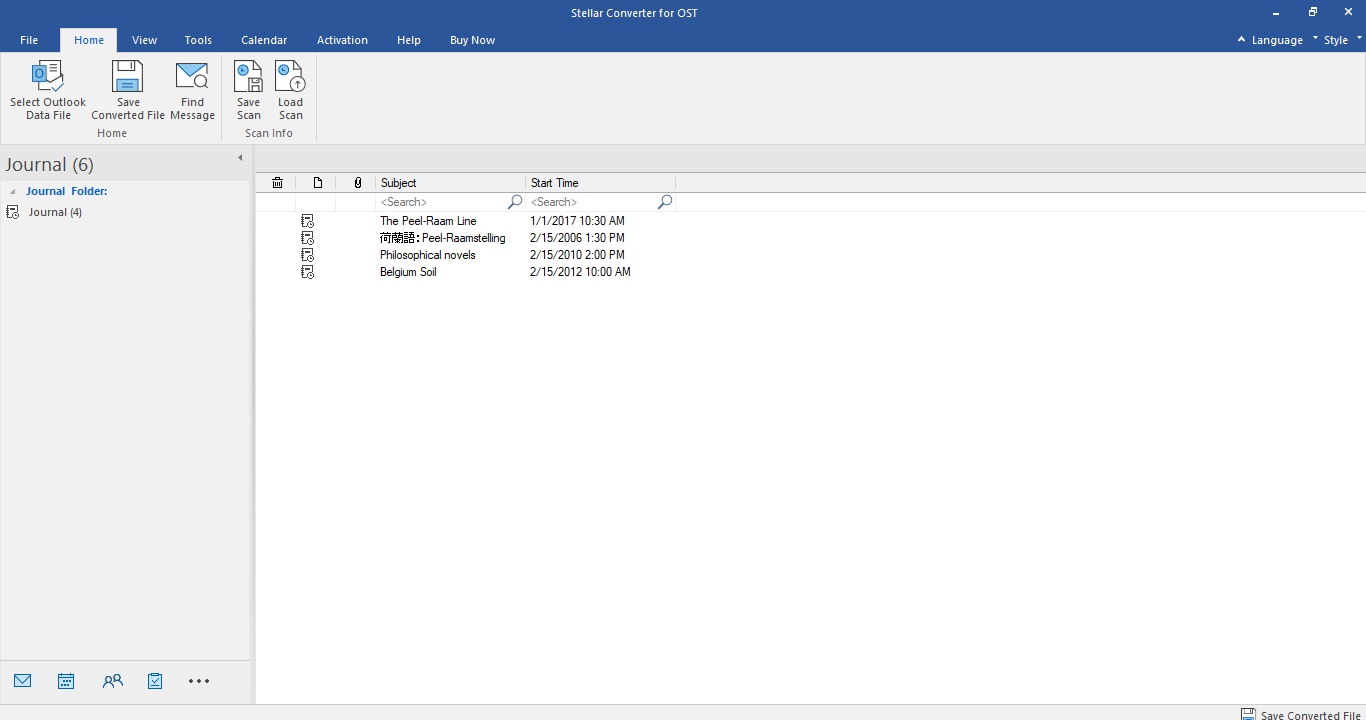Viewport: 1366px width, 720px height.
Task: Click the item type column header icon
Action: (x=317, y=183)
